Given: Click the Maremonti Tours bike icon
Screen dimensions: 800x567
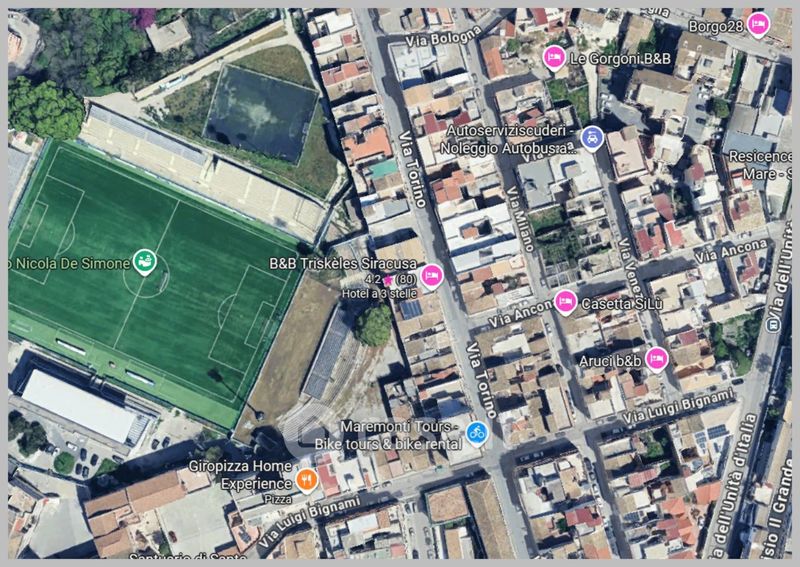Looking at the screenshot, I should click(x=477, y=433).
